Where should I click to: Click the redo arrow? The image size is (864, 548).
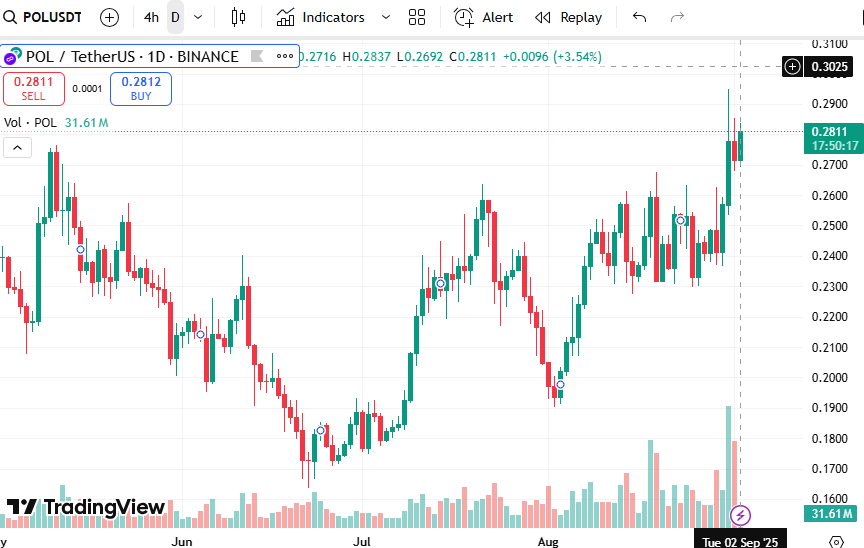point(677,17)
